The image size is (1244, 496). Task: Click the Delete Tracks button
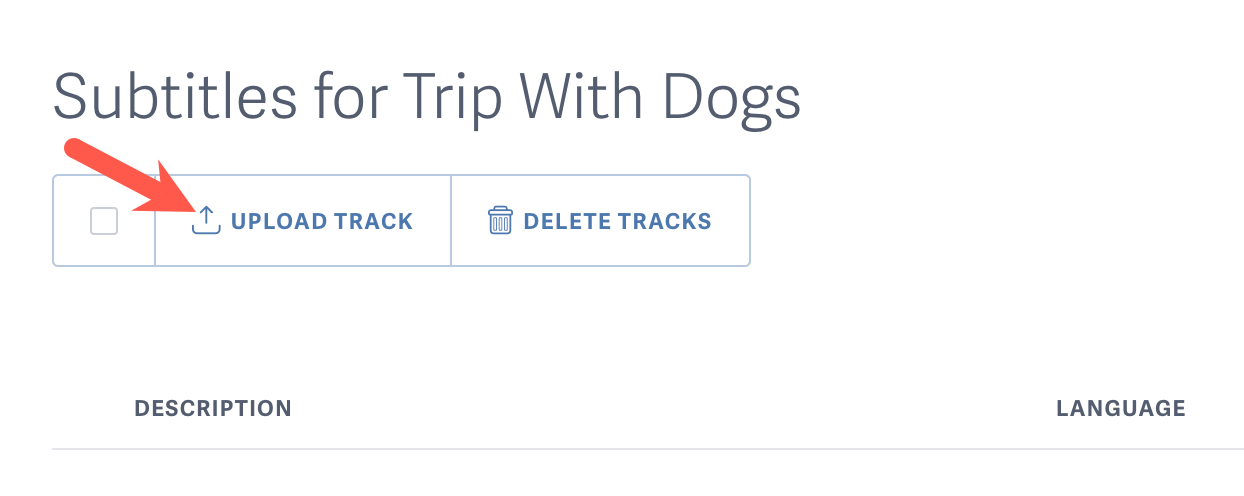click(600, 221)
